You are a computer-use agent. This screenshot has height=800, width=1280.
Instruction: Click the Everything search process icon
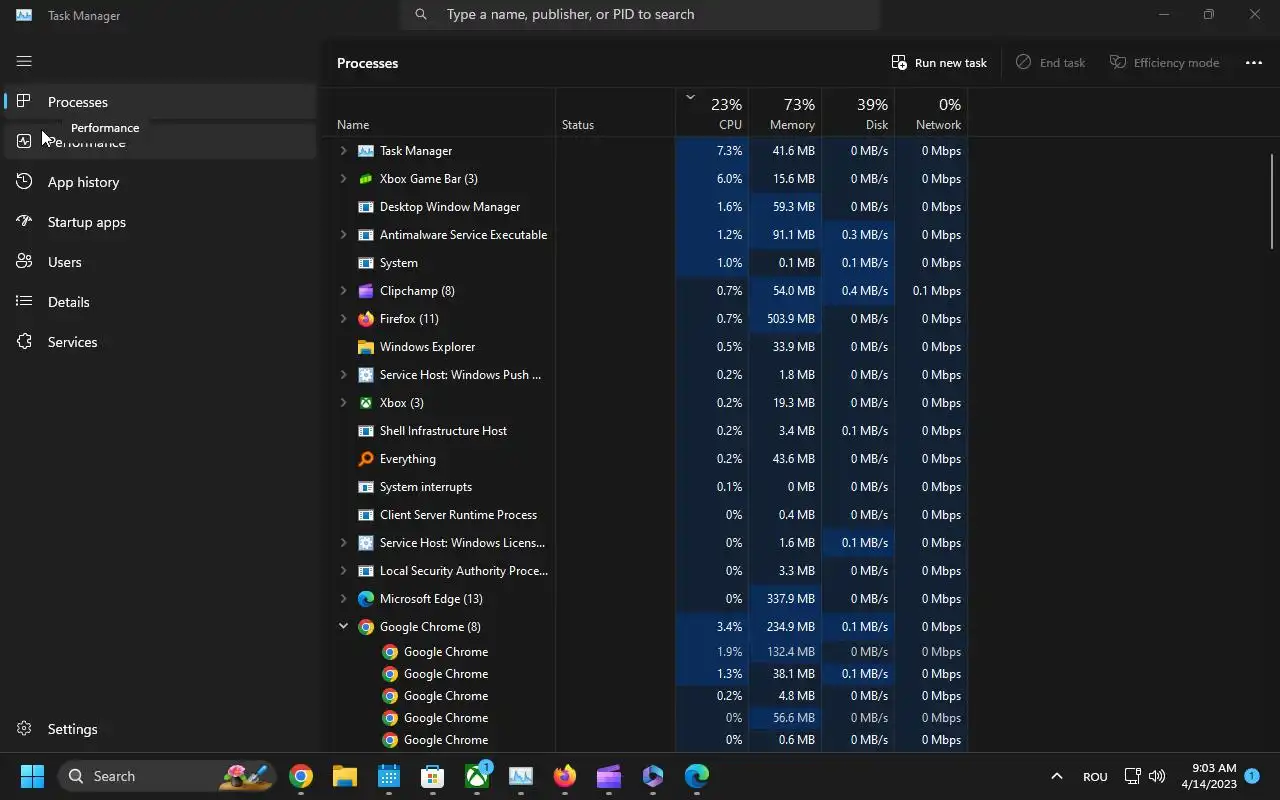click(x=366, y=459)
